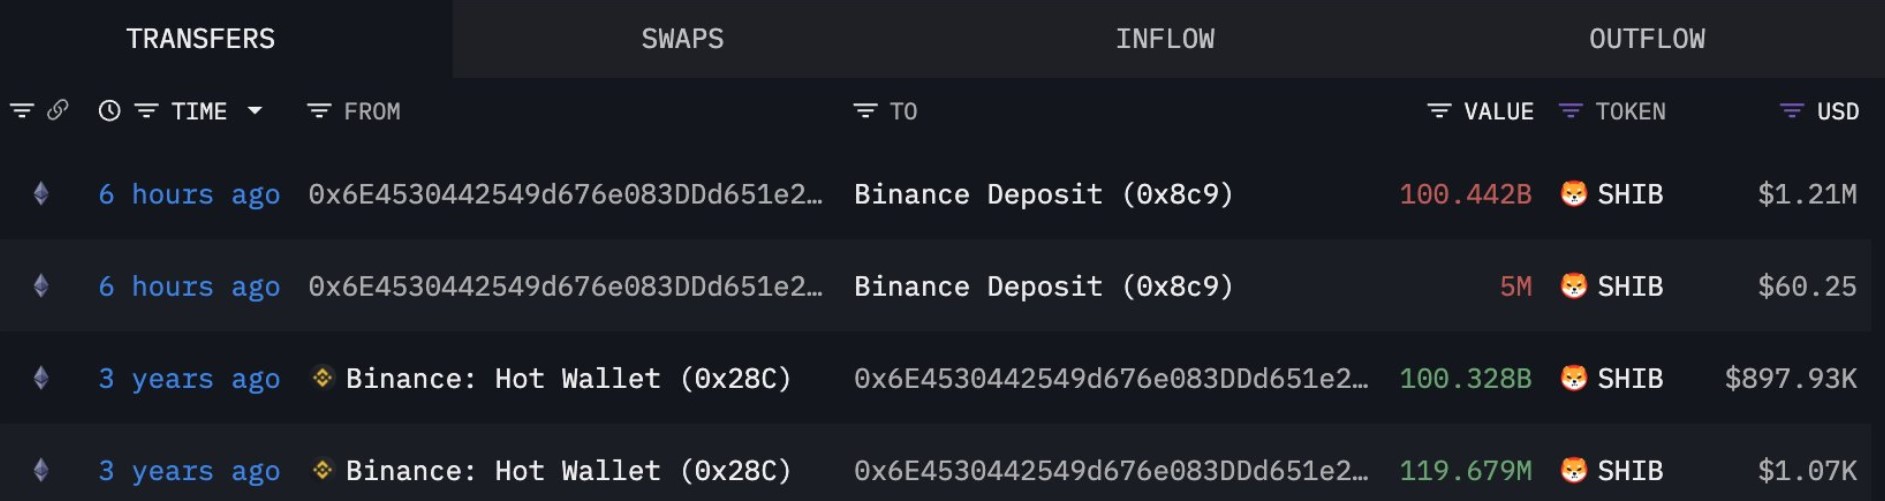
Task: Open SHIB token in 100.328B row
Action: click(x=1612, y=378)
